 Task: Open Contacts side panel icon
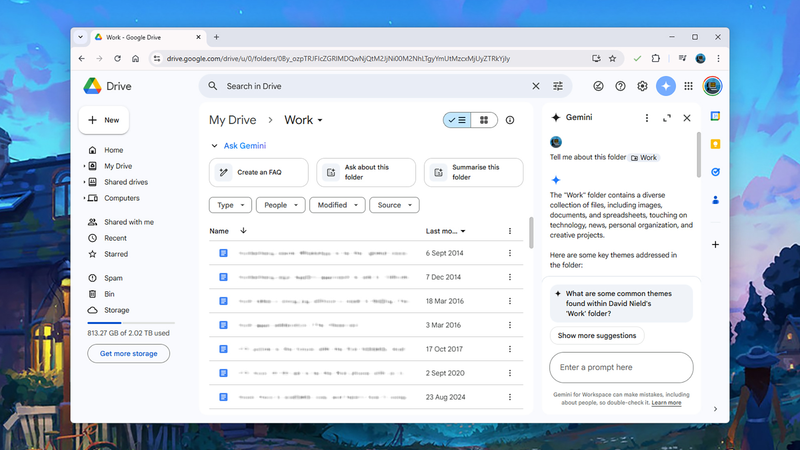coord(715,199)
